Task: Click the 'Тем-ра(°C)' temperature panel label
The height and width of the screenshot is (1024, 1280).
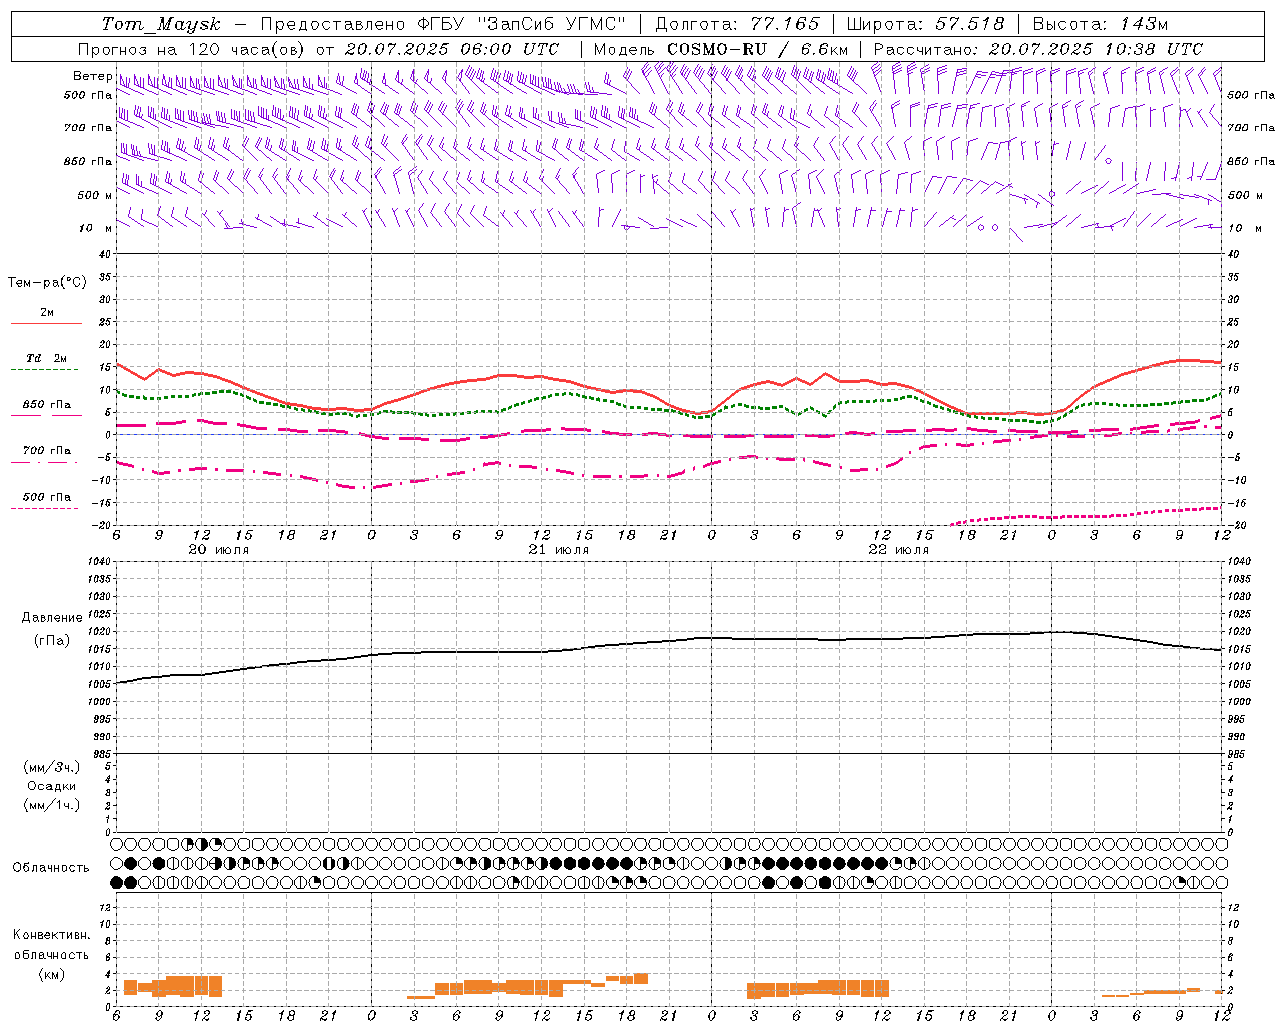Action: pos(47,283)
